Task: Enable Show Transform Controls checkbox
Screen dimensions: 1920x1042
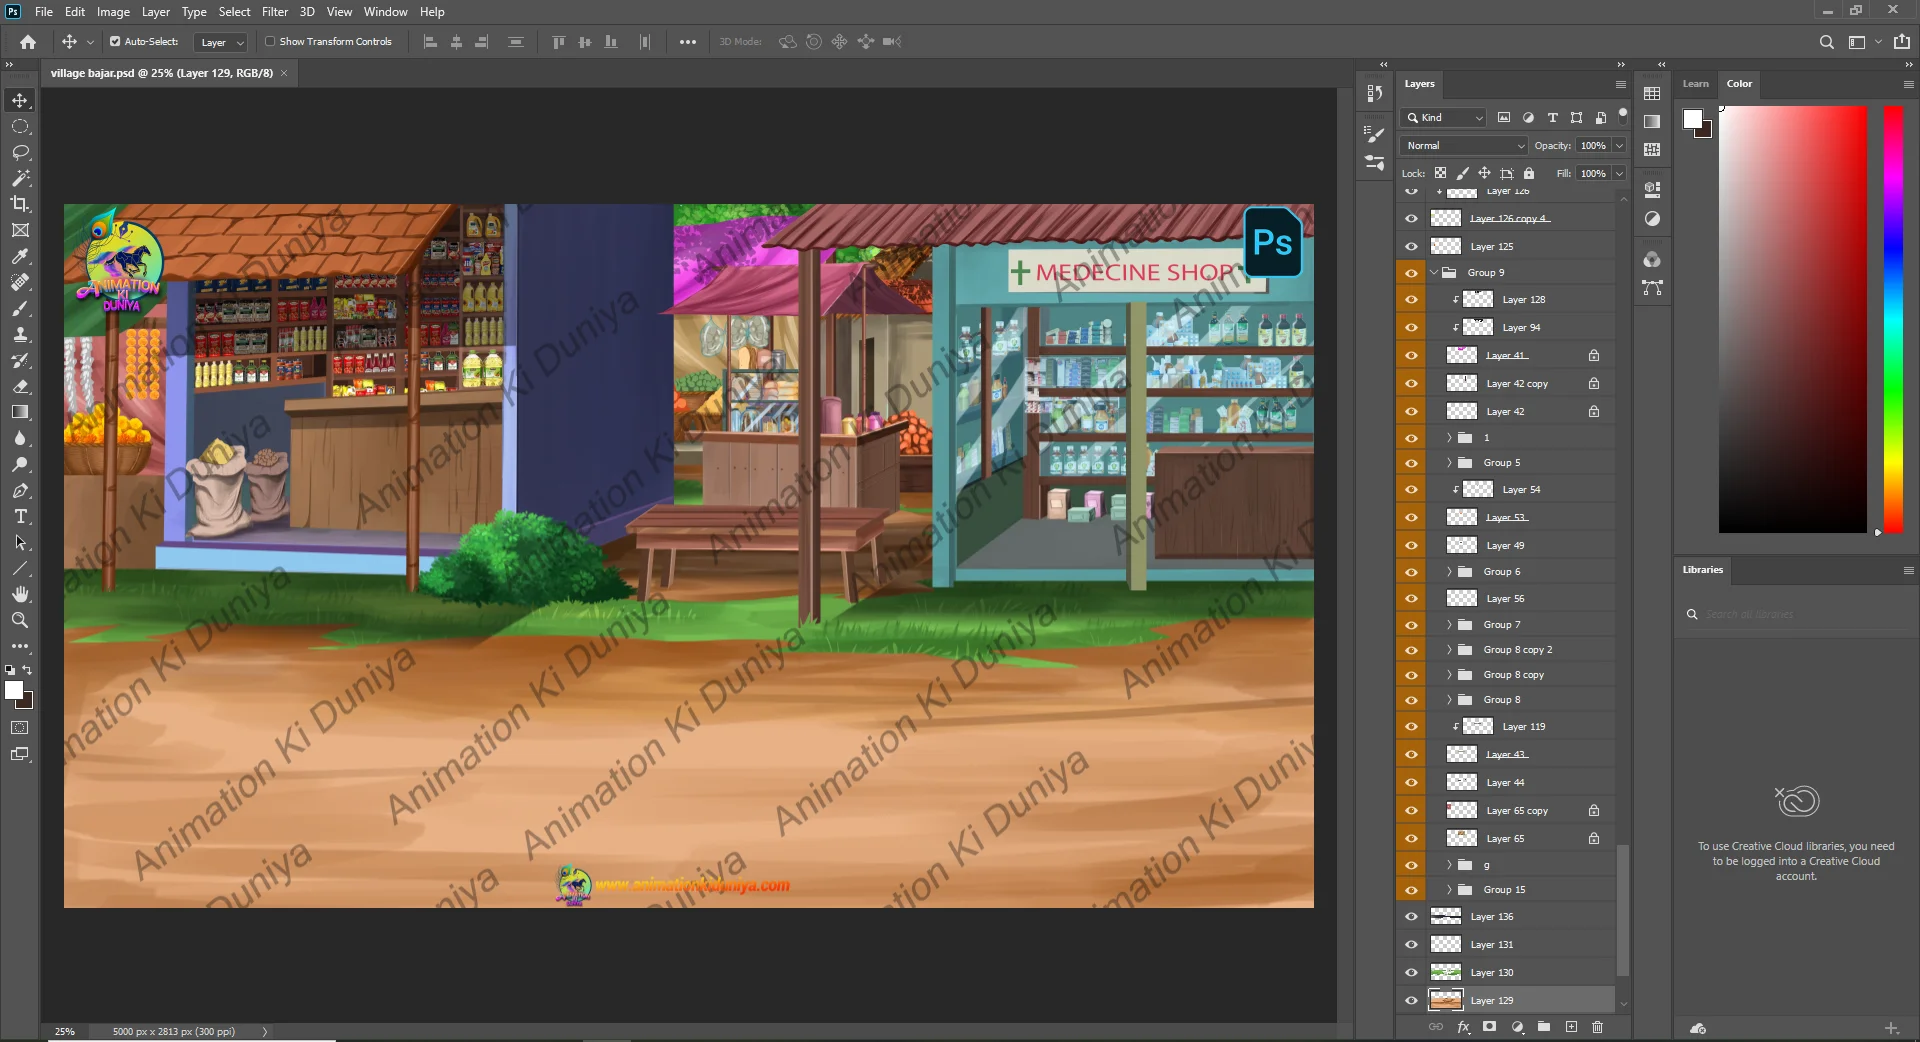Action: [x=270, y=42]
